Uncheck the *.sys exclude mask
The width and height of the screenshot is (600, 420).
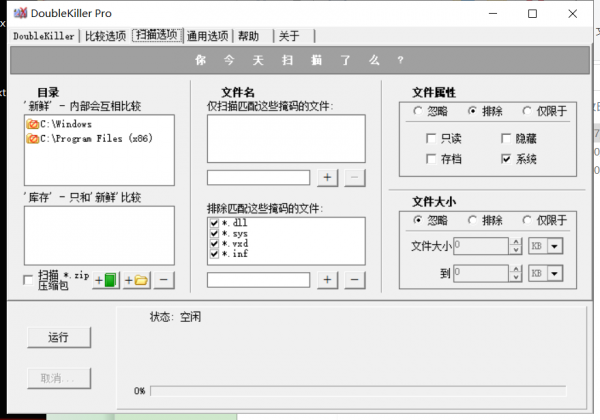tap(214, 233)
